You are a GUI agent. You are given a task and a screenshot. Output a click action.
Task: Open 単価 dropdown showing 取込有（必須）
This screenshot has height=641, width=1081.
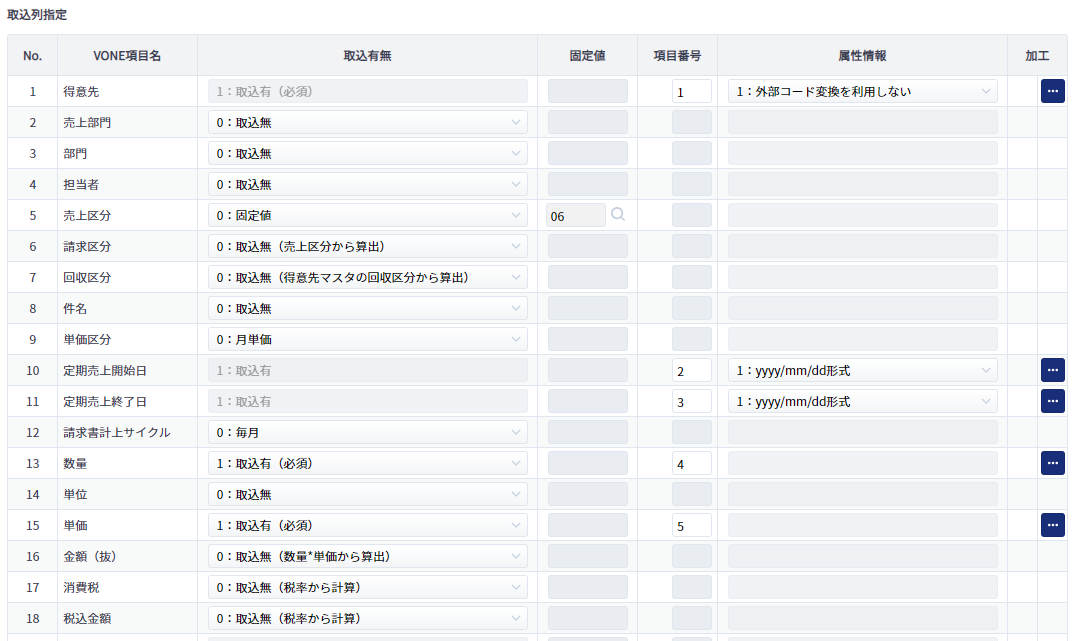click(367, 525)
